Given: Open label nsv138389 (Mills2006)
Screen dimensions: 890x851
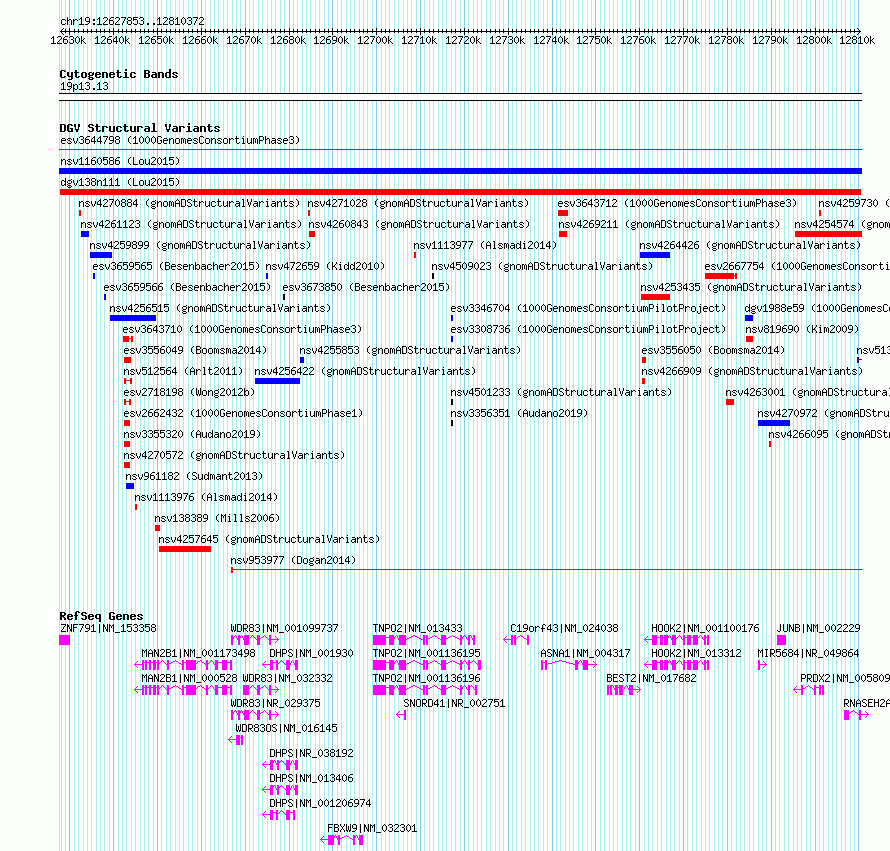Looking at the screenshot, I should [x=217, y=518].
